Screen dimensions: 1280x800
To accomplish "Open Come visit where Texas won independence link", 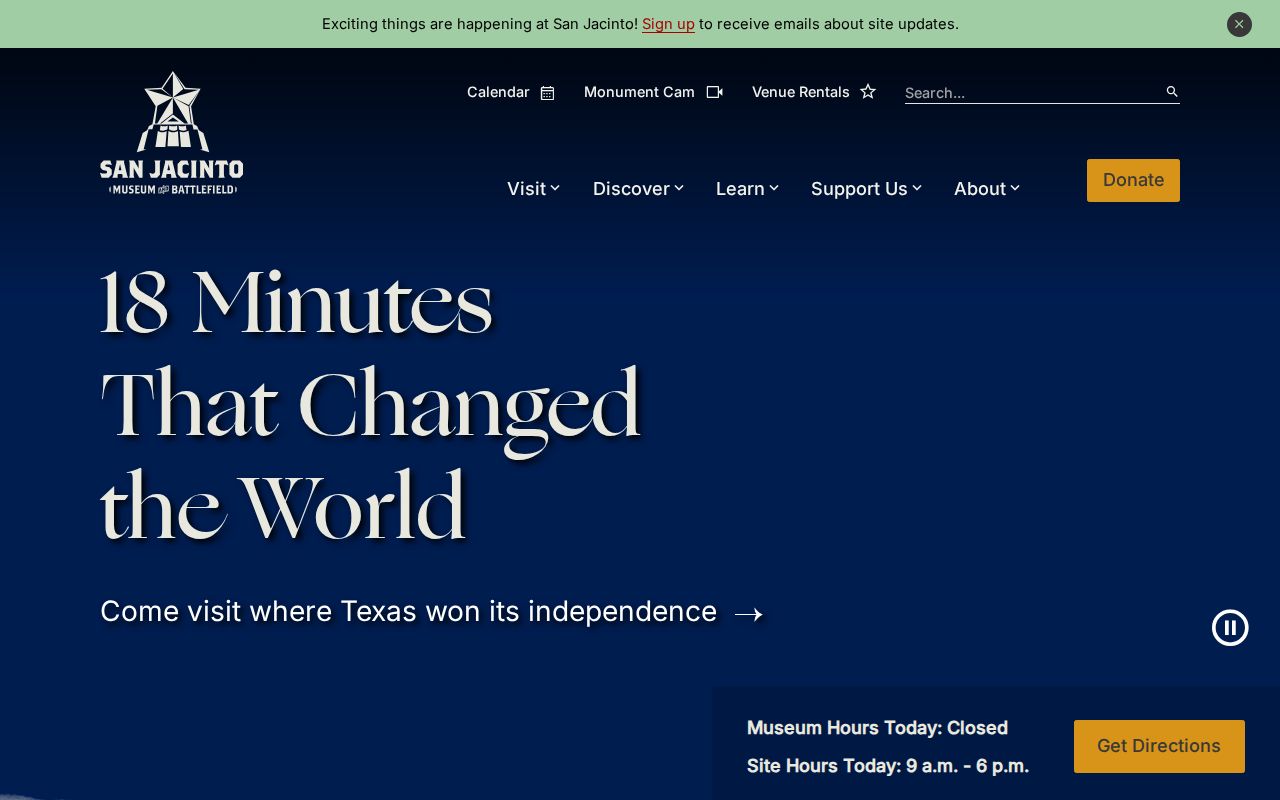I will coord(408,611).
